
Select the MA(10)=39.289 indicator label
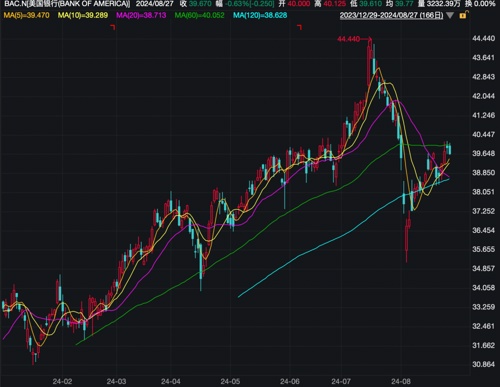pyautogui.click(x=83, y=15)
